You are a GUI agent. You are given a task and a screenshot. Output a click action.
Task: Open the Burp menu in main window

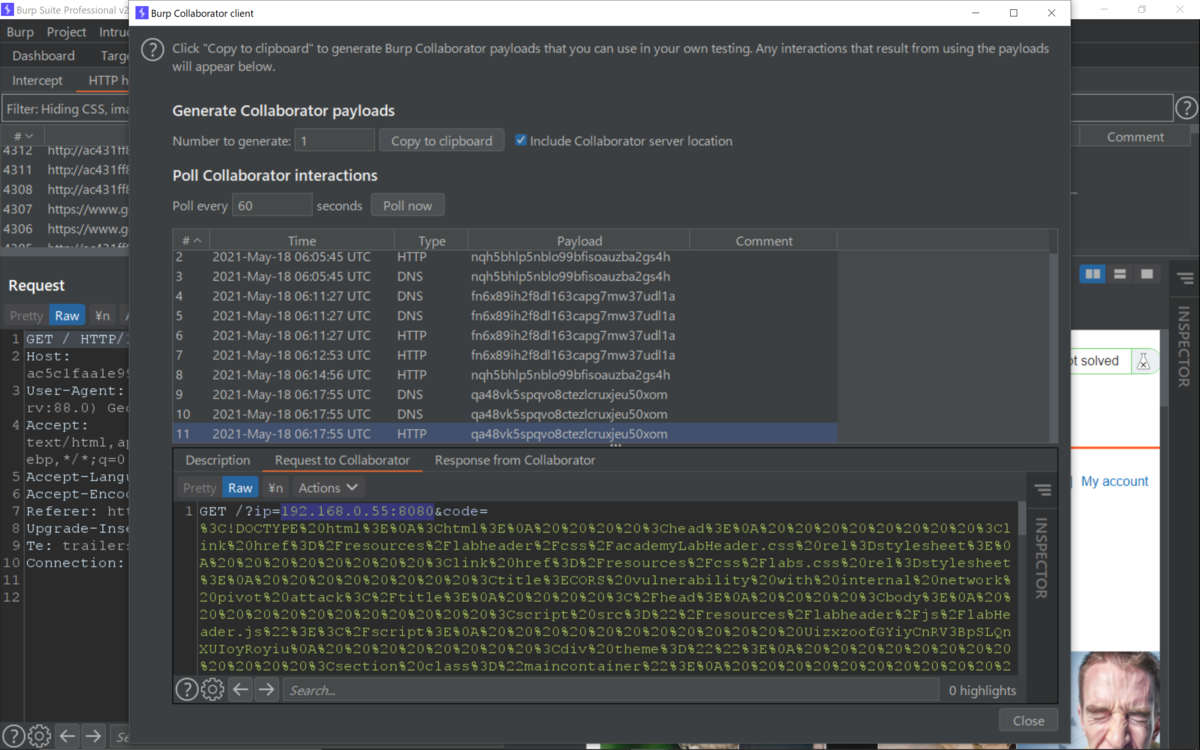point(20,32)
